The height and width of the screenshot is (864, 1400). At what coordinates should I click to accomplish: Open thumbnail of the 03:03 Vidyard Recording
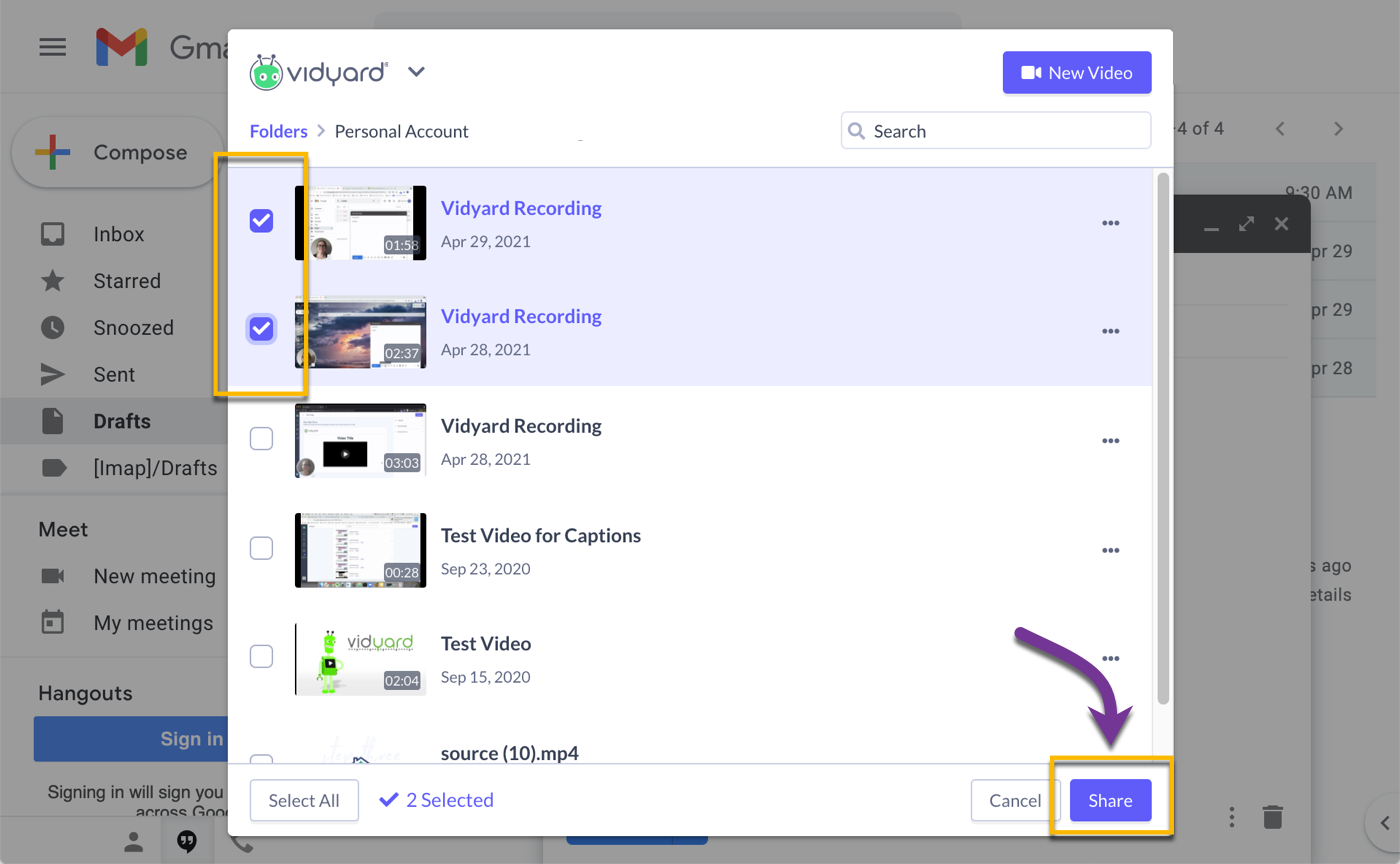[360, 440]
